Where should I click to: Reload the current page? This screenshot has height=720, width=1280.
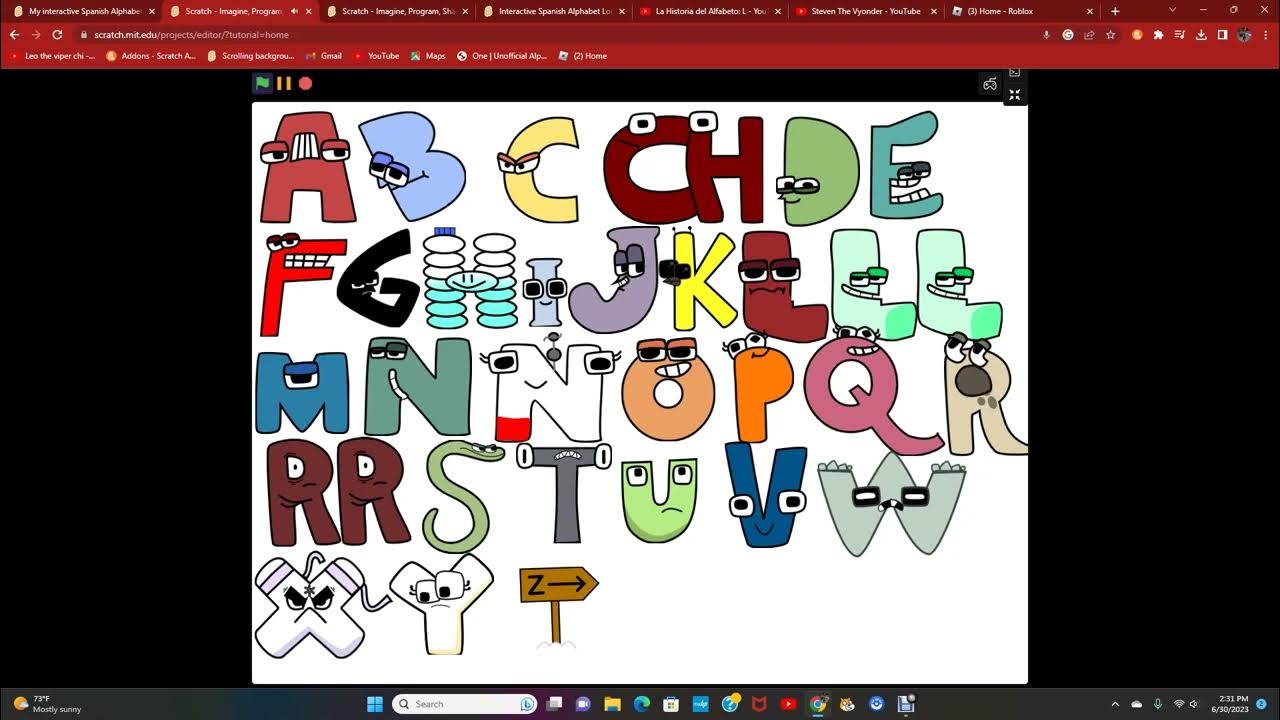(58, 34)
